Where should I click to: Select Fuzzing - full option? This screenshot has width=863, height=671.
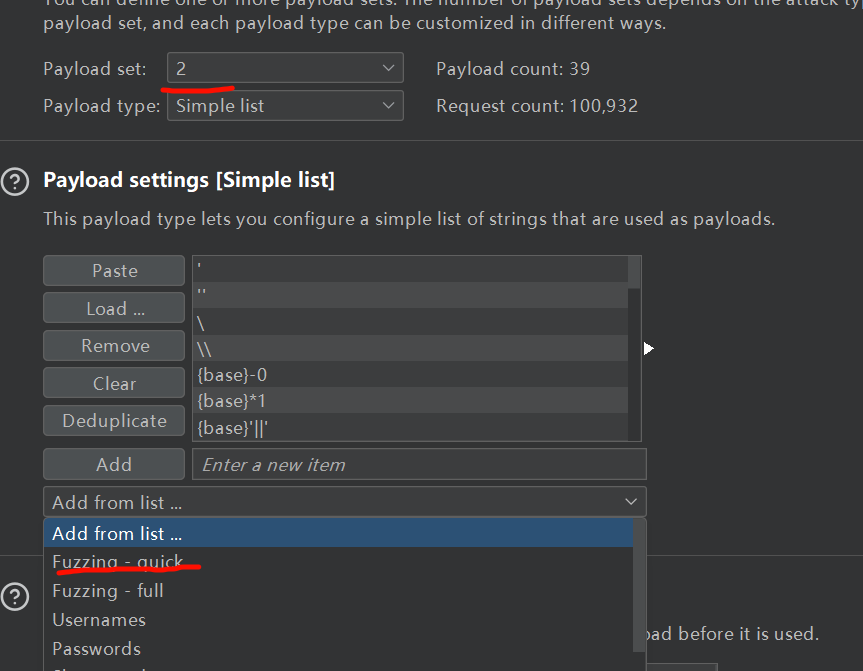[x=108, y=591]
